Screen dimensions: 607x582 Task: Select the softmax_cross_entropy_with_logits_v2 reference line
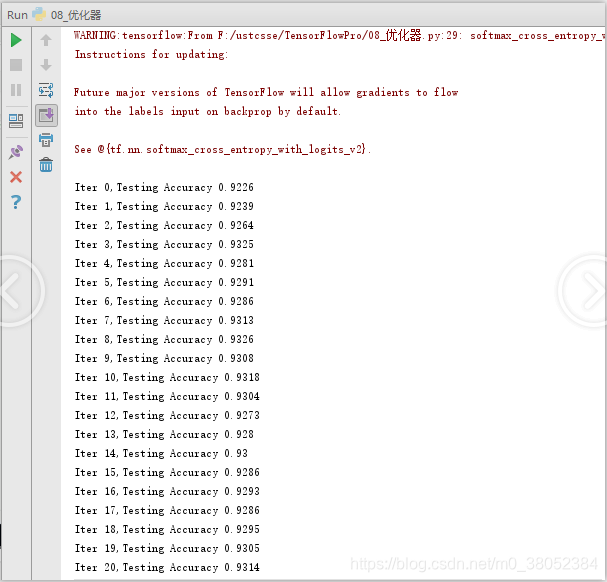tap(223, 149)
